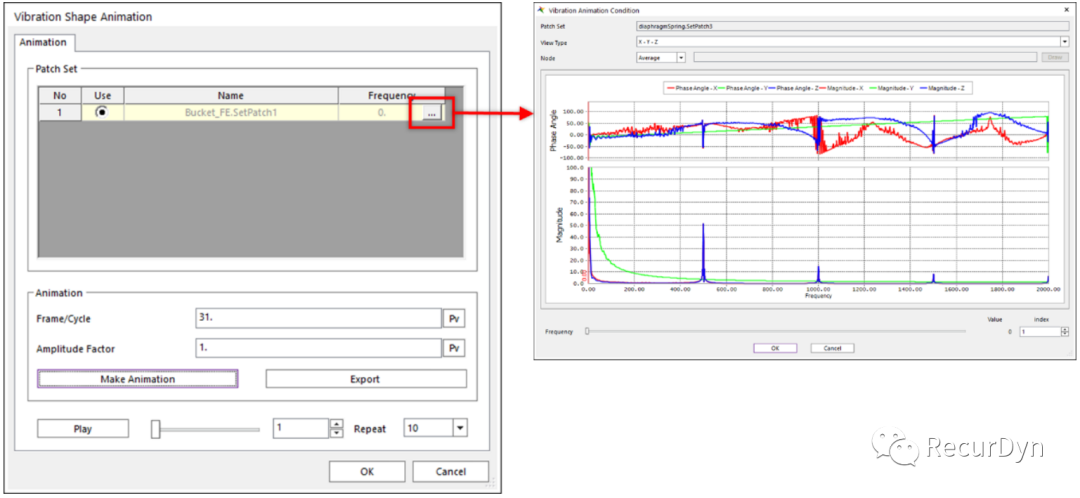Expand the Node Average dropdown

[x=680, y=58]
